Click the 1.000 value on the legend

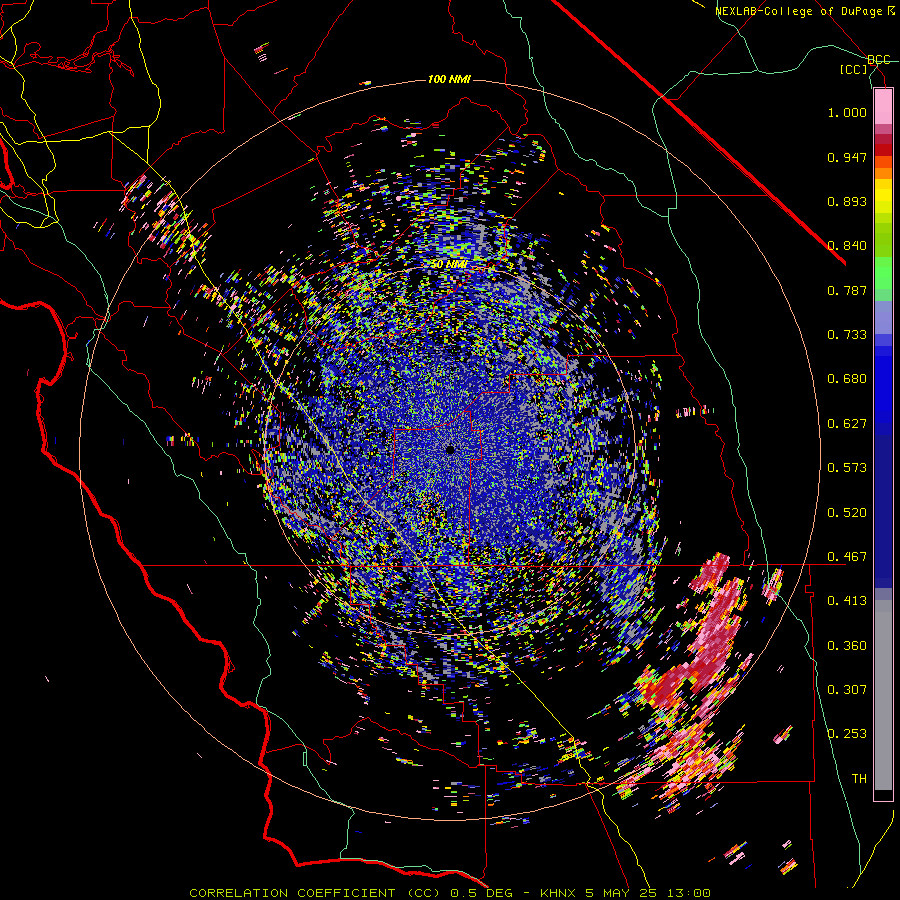[x=847, y=112]
